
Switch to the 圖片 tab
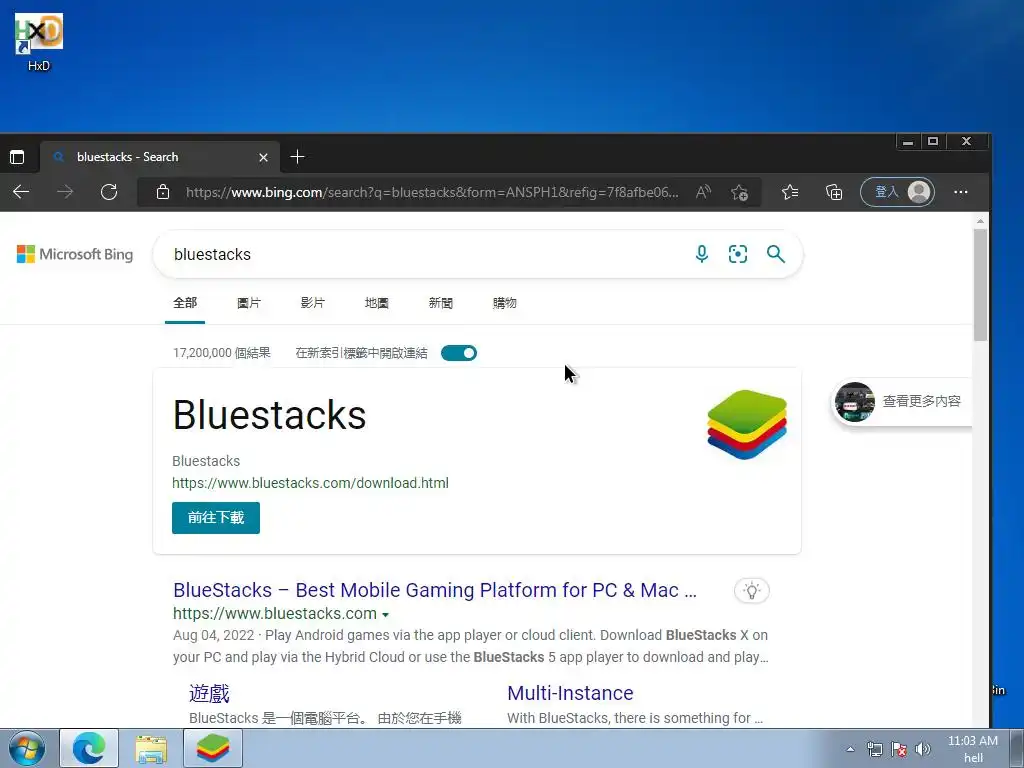click(249, 303)
